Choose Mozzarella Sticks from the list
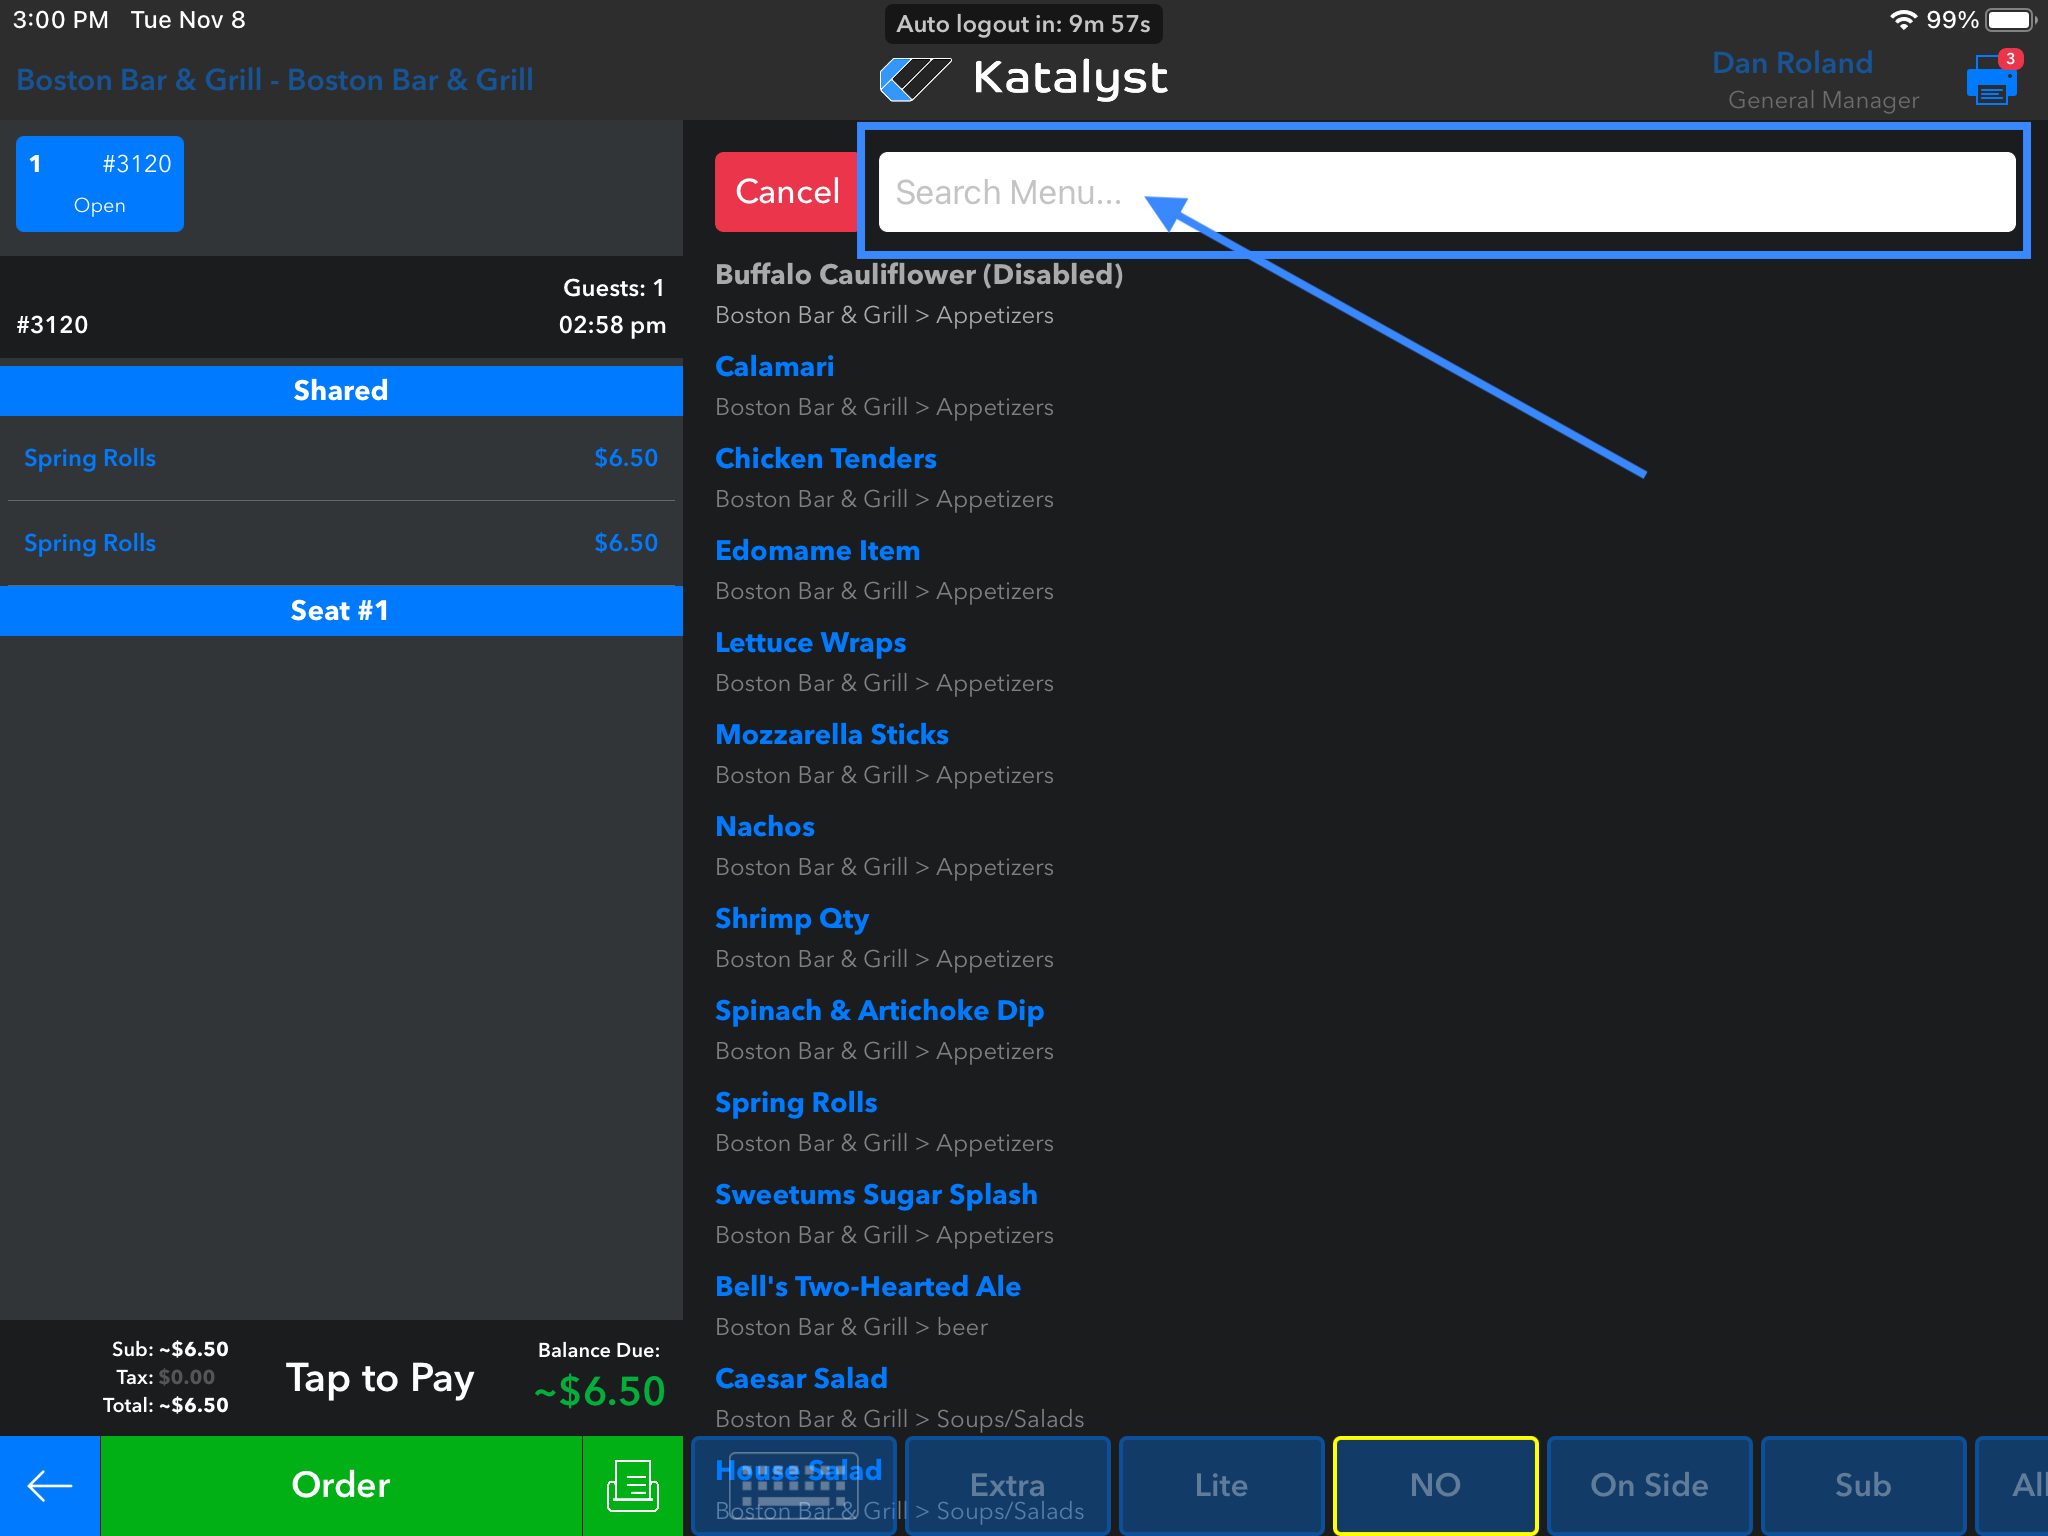This screenshot has height=1536, width=2048. coord(832,735)
